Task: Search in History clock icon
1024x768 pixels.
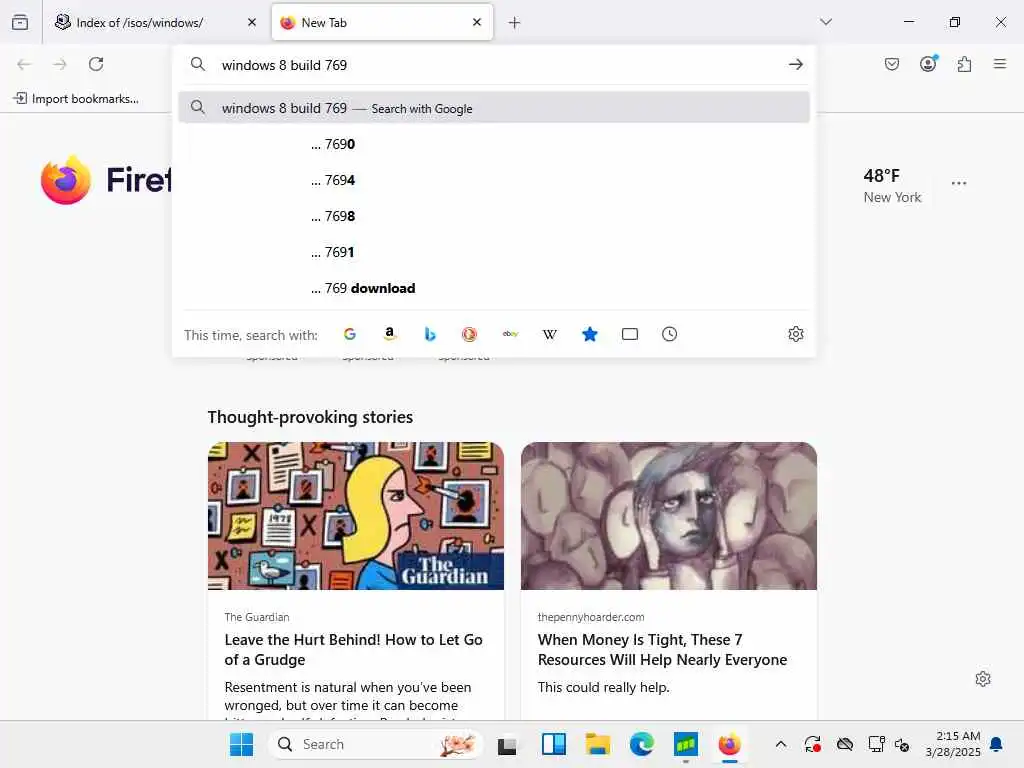Action: [x=669, y=334]
